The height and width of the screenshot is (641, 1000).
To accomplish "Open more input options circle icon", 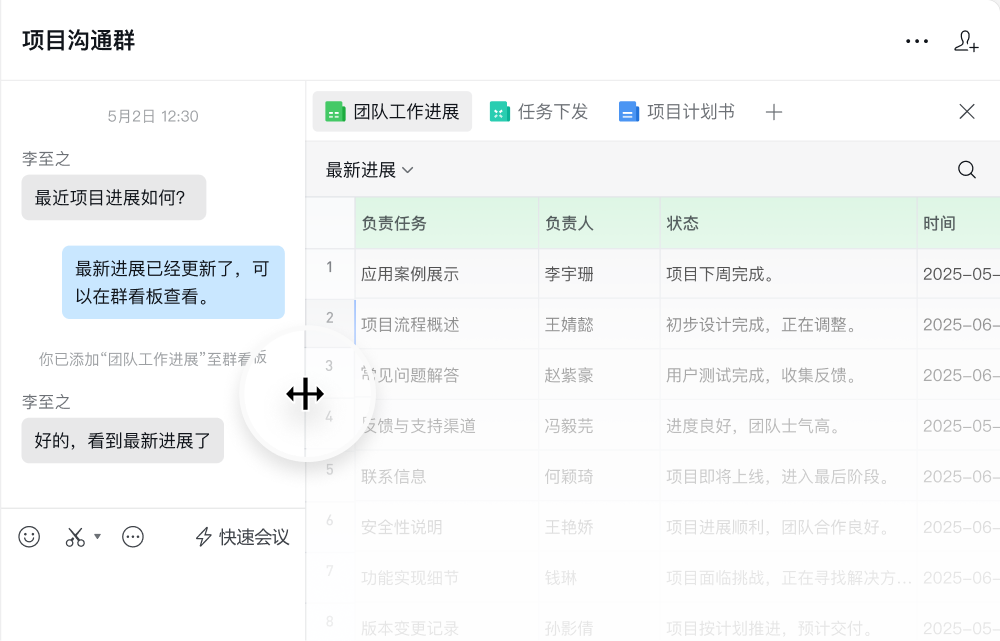I will 133,537.
